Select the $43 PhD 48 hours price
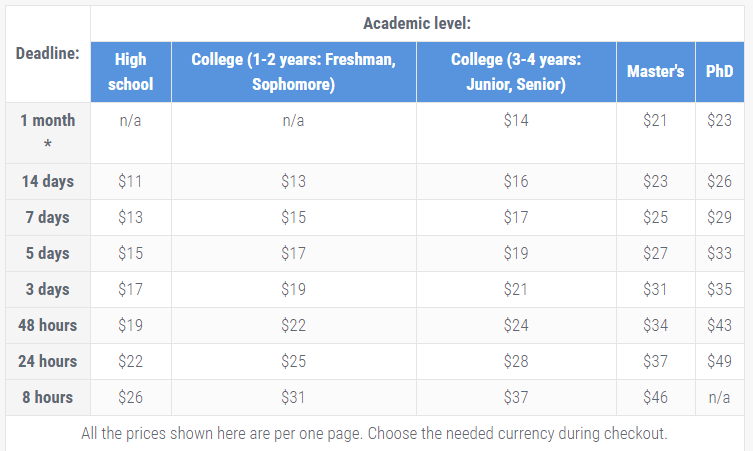 [x=719, y=325]
